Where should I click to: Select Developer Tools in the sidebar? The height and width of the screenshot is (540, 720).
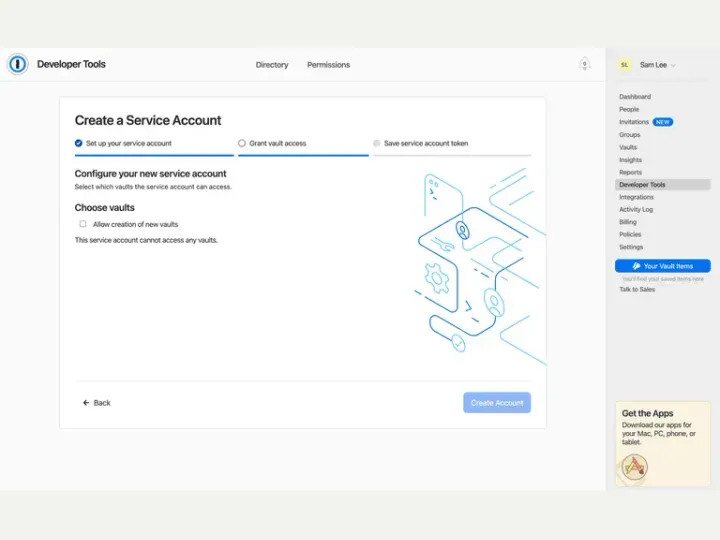[663, 185]
